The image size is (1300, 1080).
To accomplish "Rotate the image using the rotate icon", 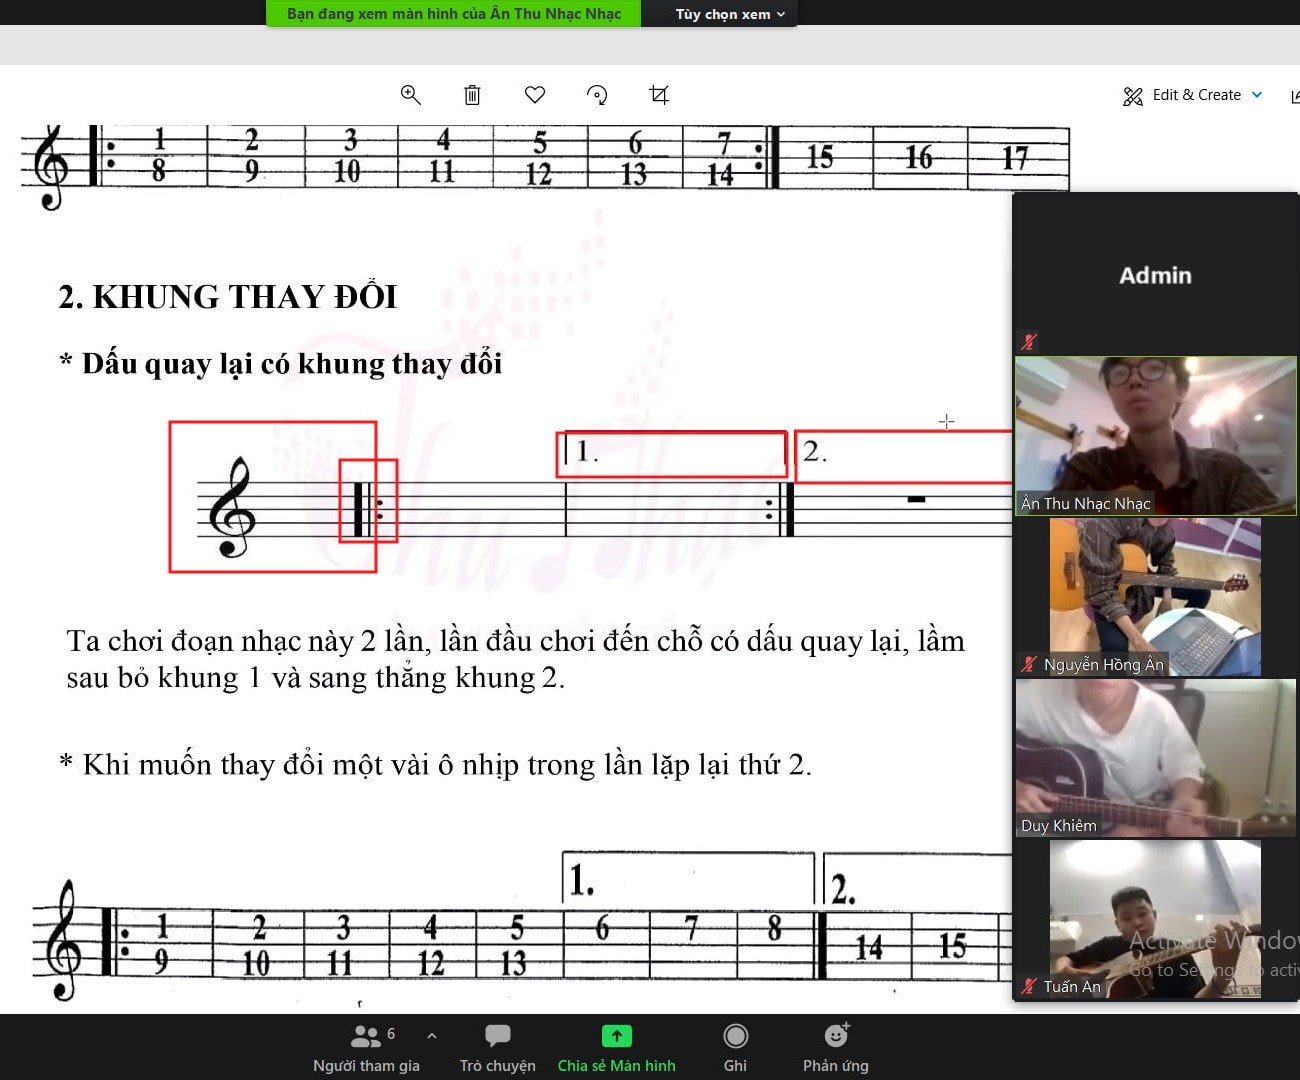I will coord(597,95).
